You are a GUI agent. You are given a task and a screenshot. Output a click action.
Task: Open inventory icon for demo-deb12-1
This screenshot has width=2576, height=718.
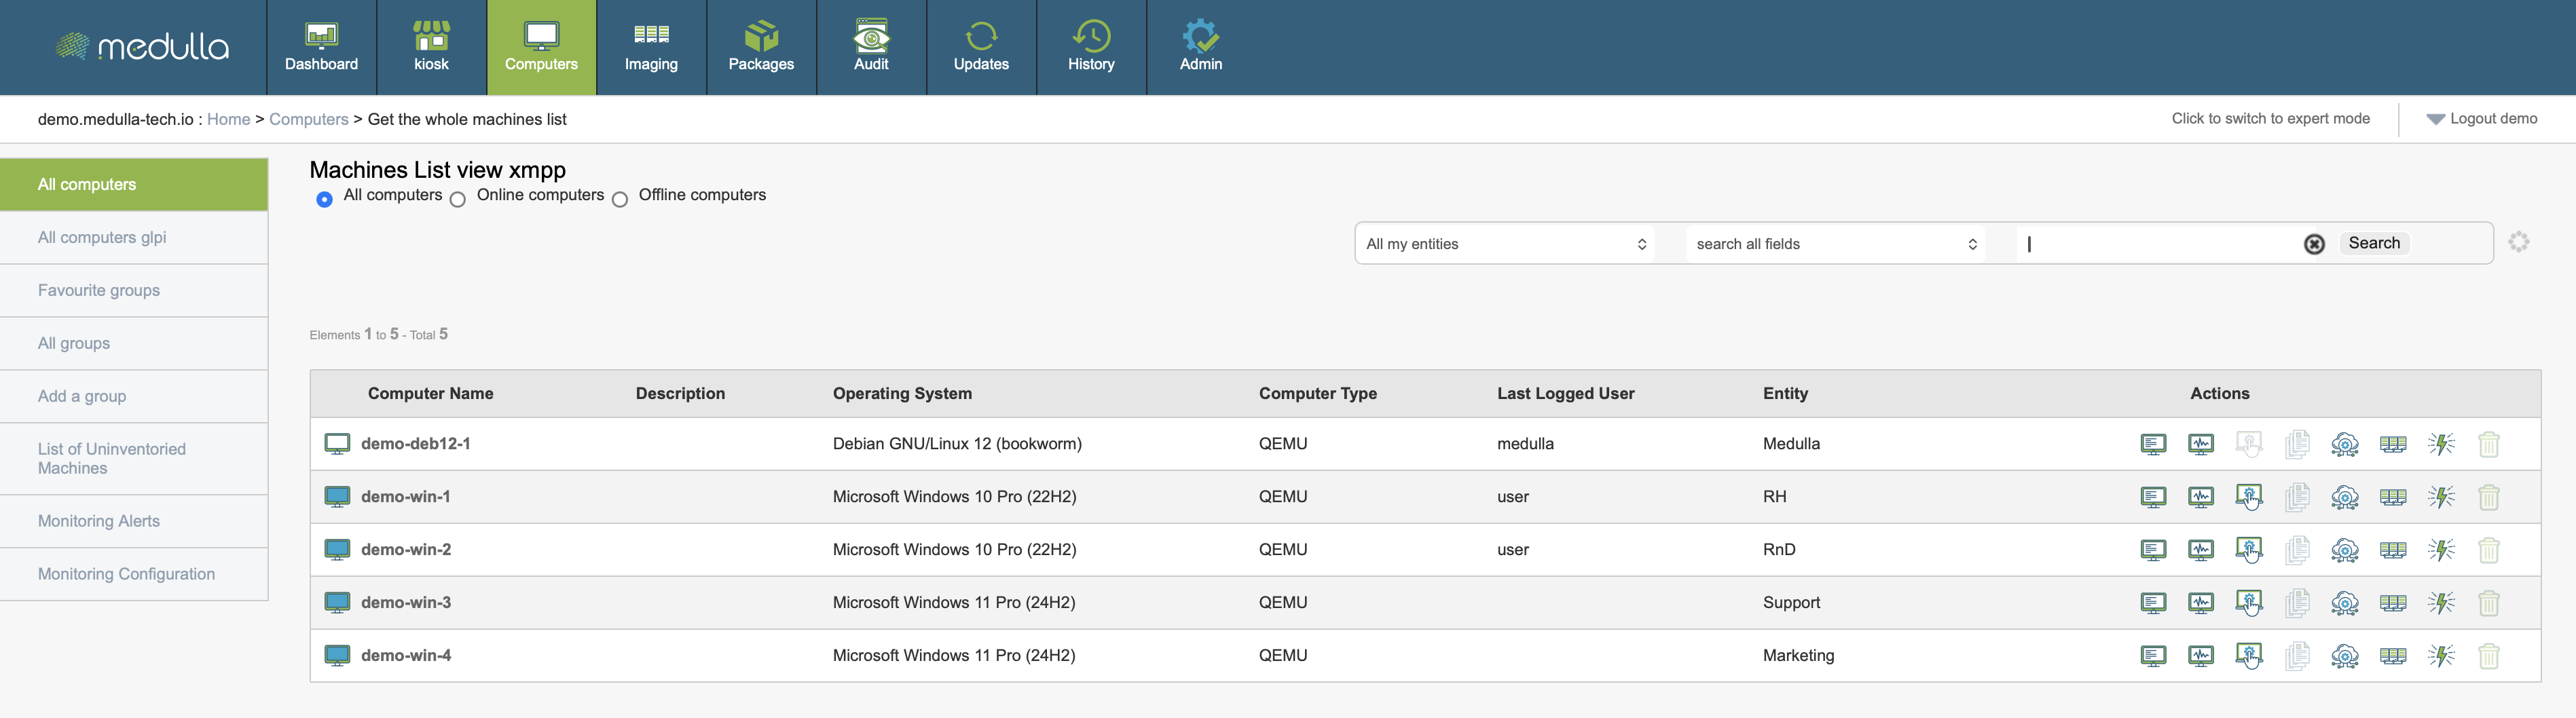pos(2153,444)
